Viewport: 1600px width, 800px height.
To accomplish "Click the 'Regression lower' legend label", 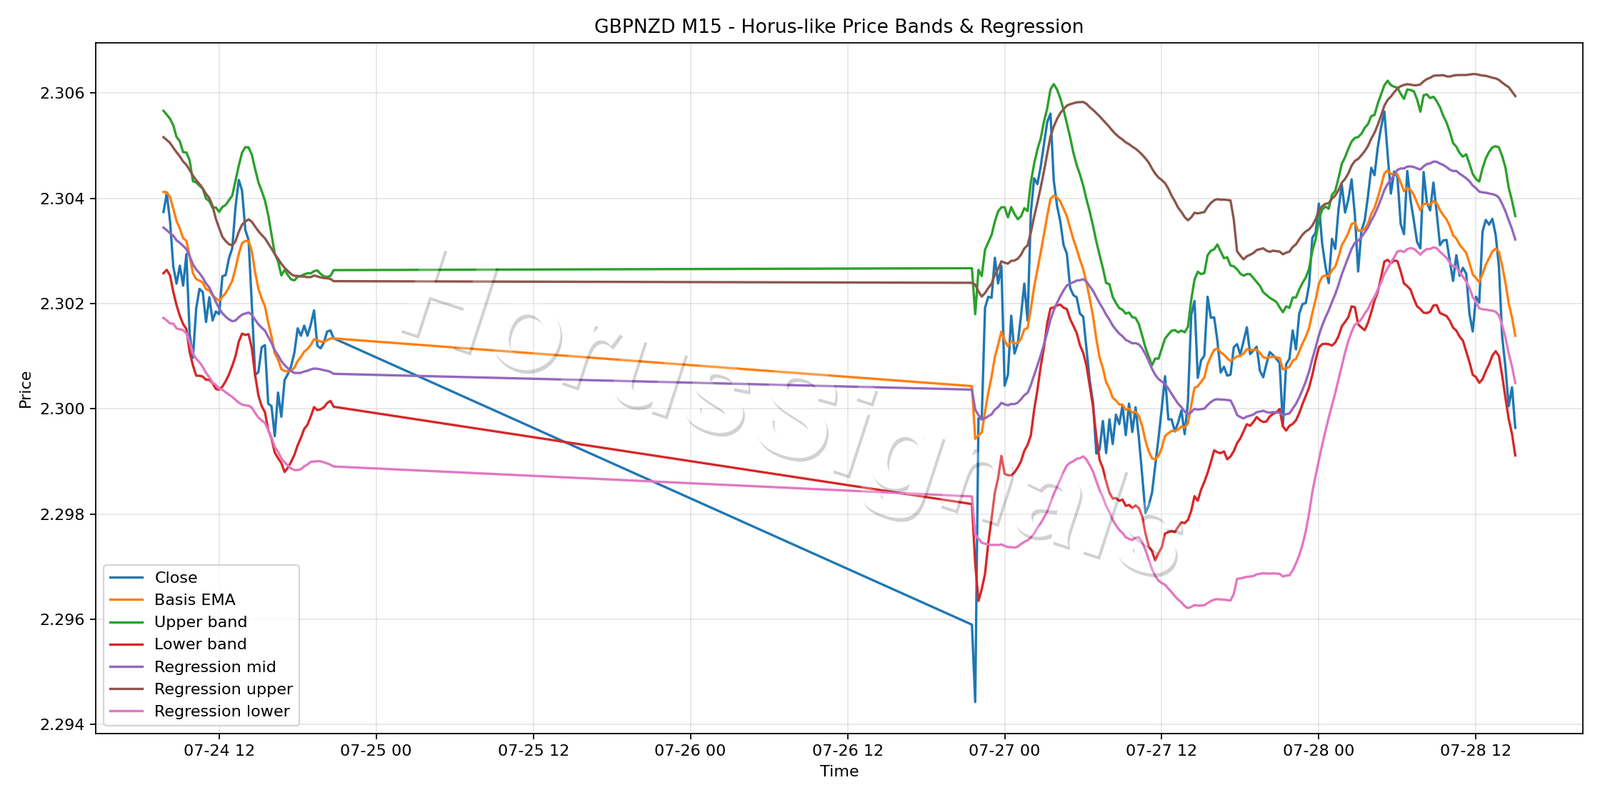I will click(222, 712).
